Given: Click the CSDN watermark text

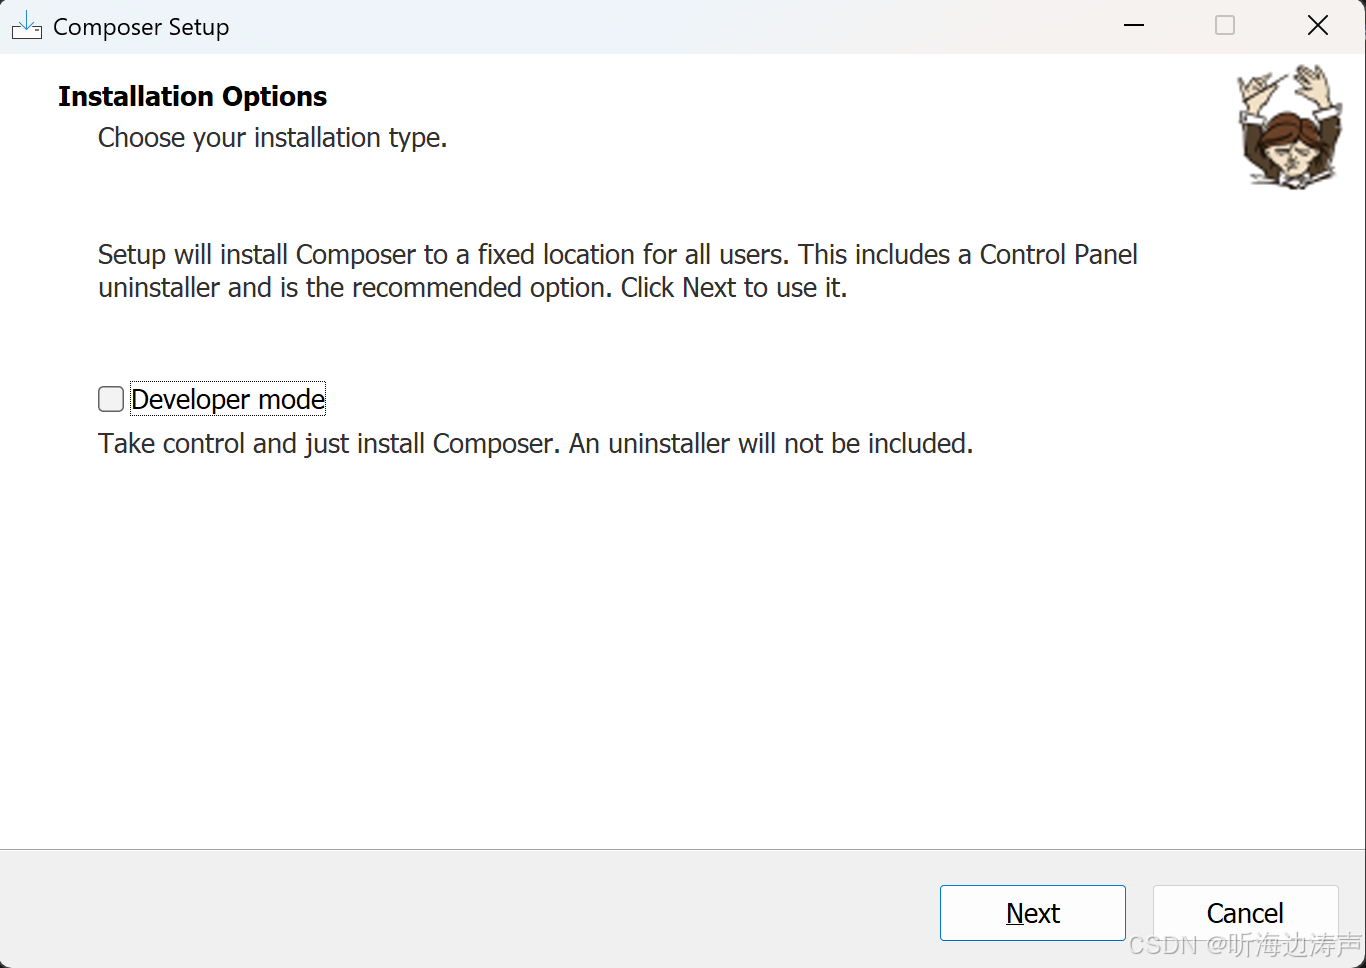Looking at the screenshot, I should 1244,945.
